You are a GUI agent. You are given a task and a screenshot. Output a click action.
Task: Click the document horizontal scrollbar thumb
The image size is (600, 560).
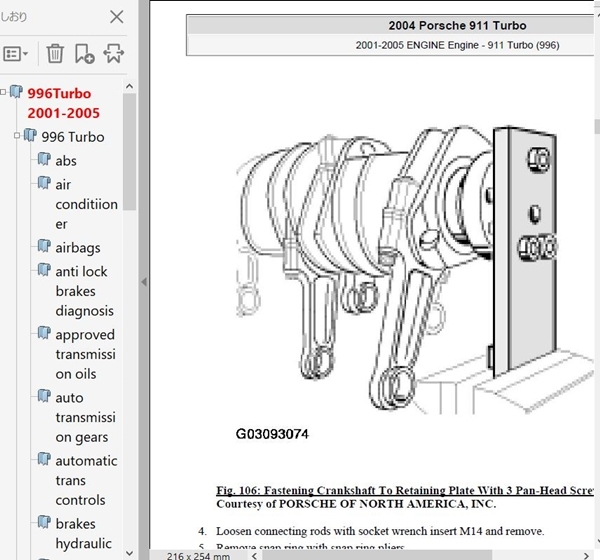click(377, 555)
